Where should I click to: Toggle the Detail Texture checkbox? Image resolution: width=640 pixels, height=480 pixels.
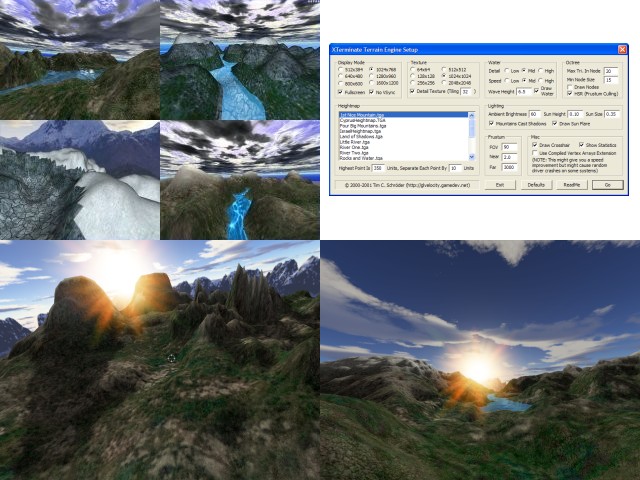[412, 91]
